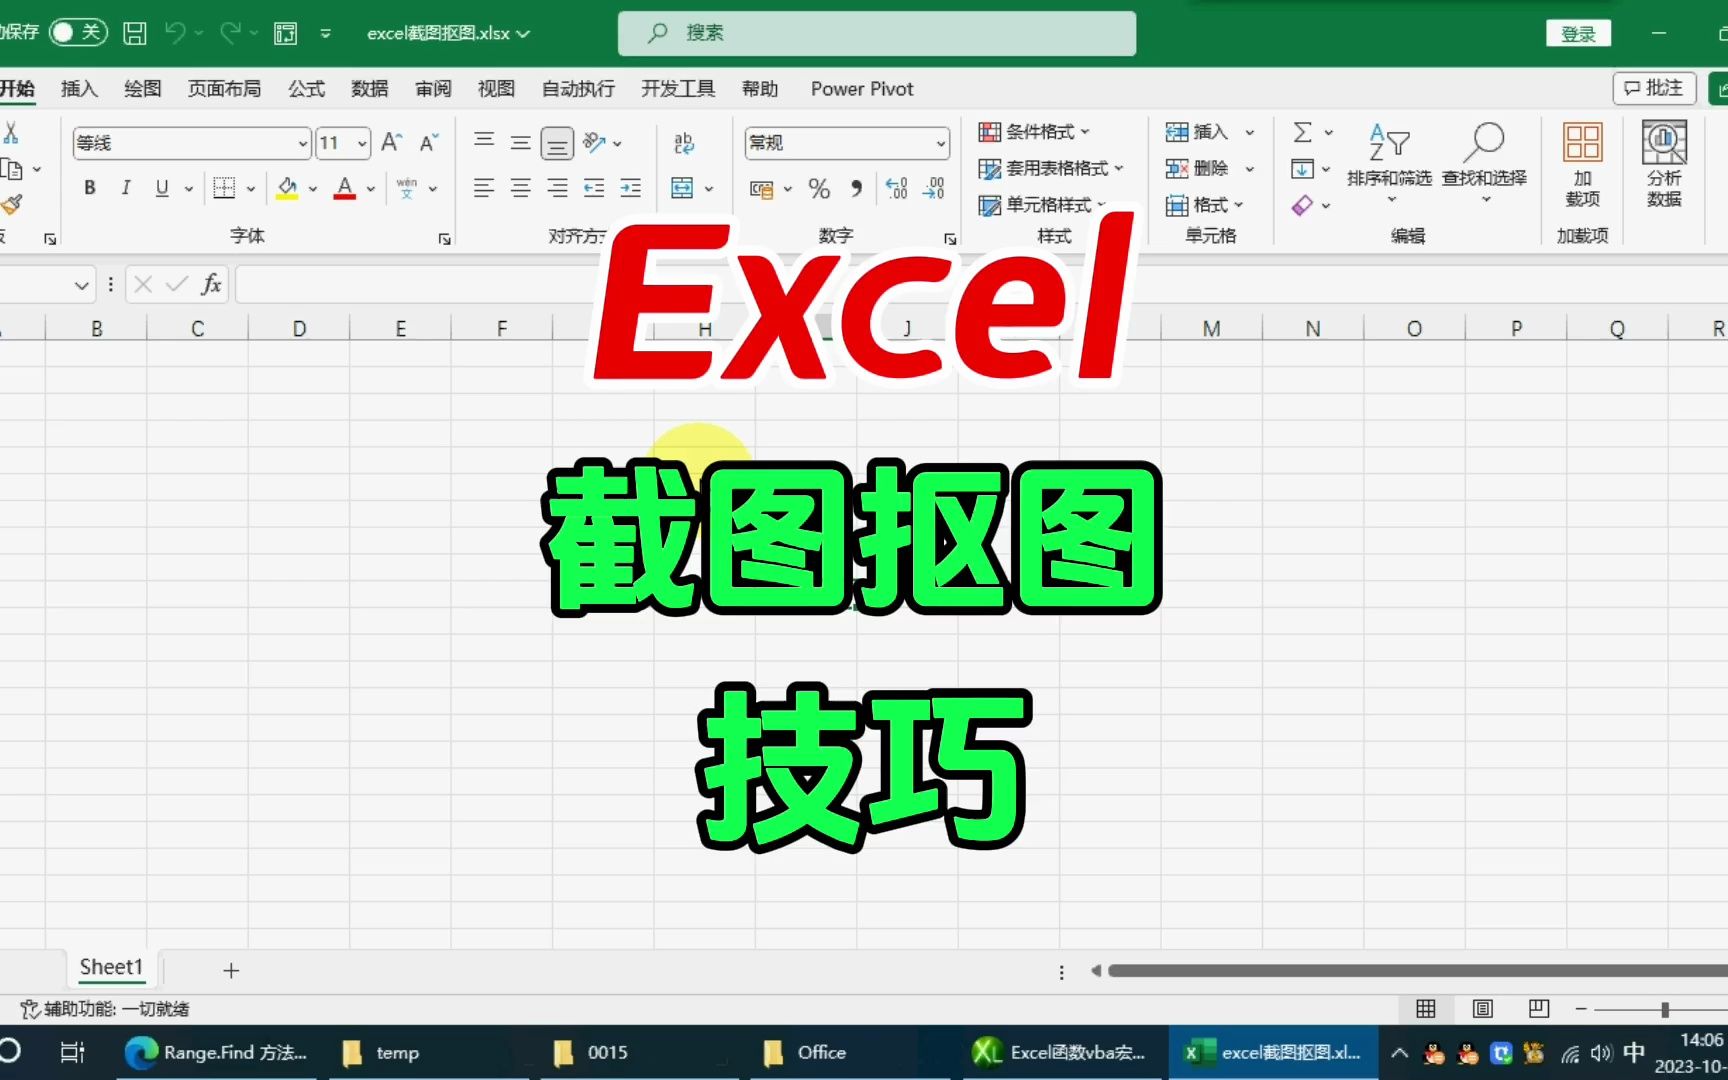This screenshot has width=1728, height=1080.
Task: Toggle bold formatting
Action: (89, 187)
